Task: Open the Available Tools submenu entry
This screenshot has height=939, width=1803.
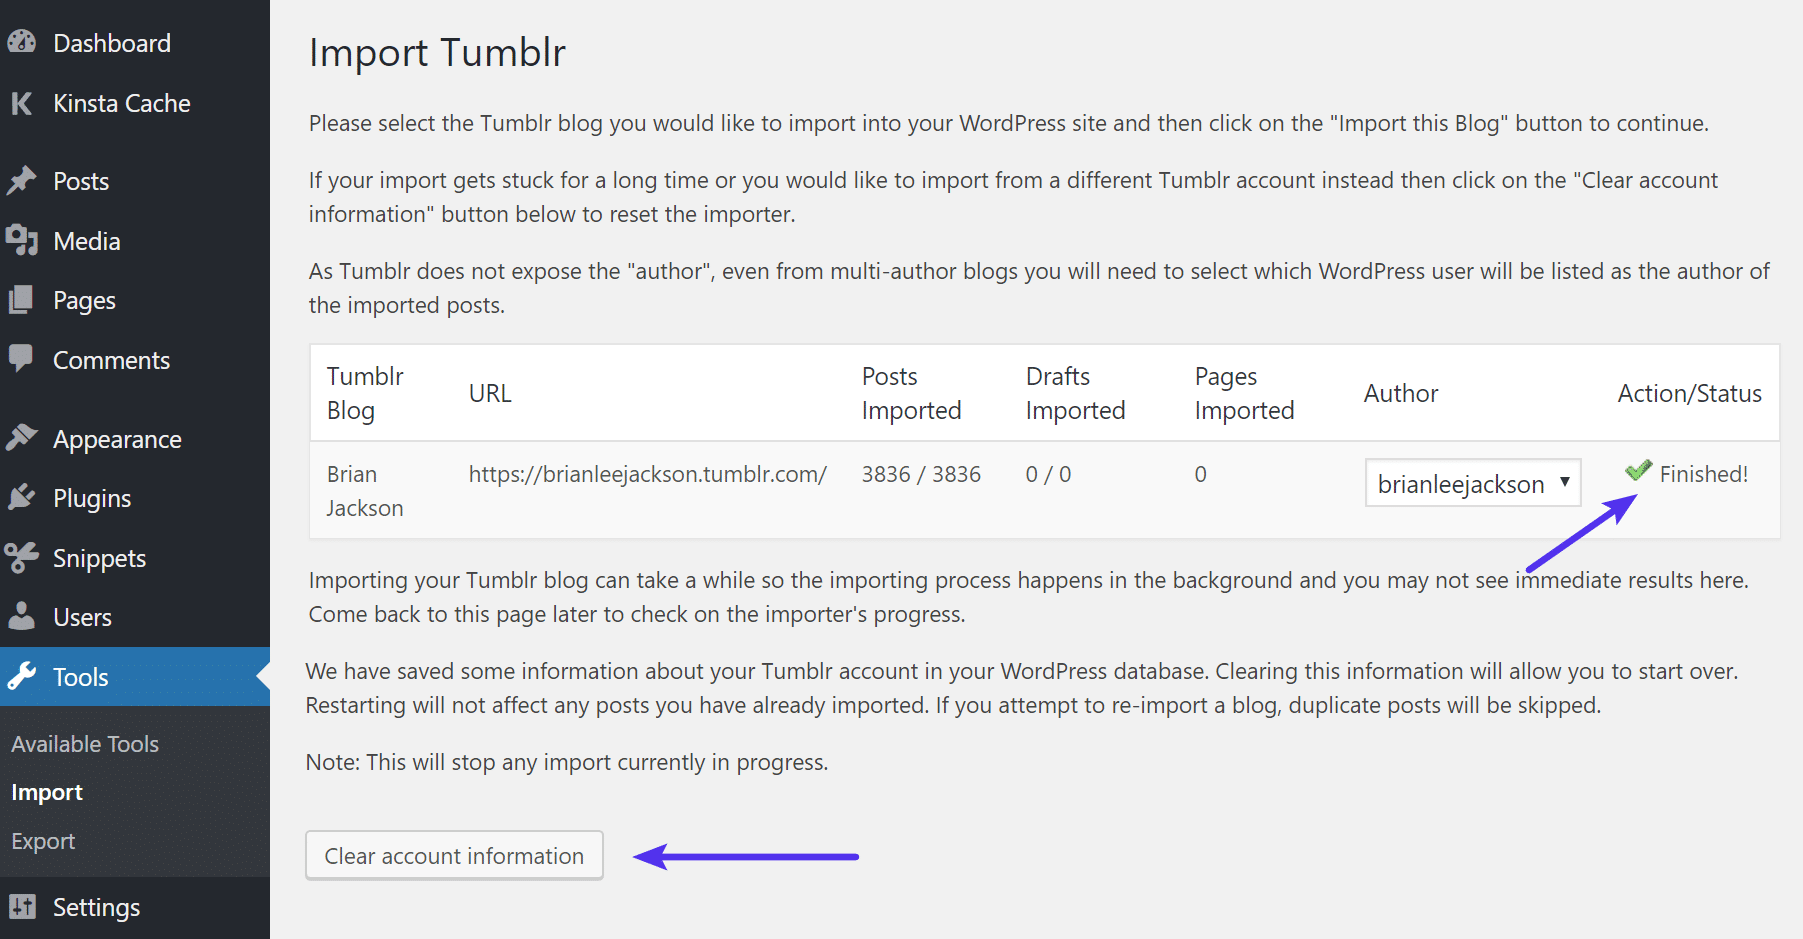Action: click(84, 743)
